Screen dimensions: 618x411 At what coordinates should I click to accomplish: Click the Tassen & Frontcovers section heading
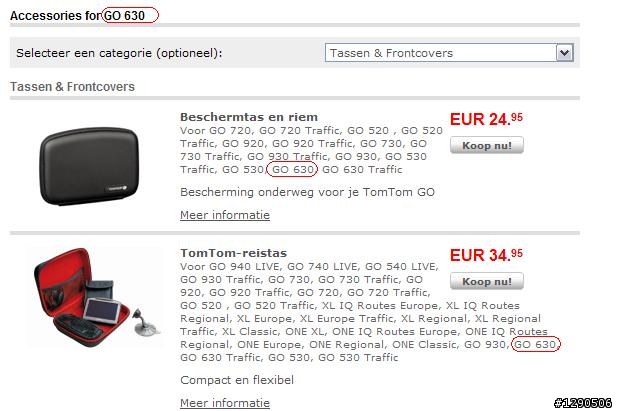(x=73, y=87)
